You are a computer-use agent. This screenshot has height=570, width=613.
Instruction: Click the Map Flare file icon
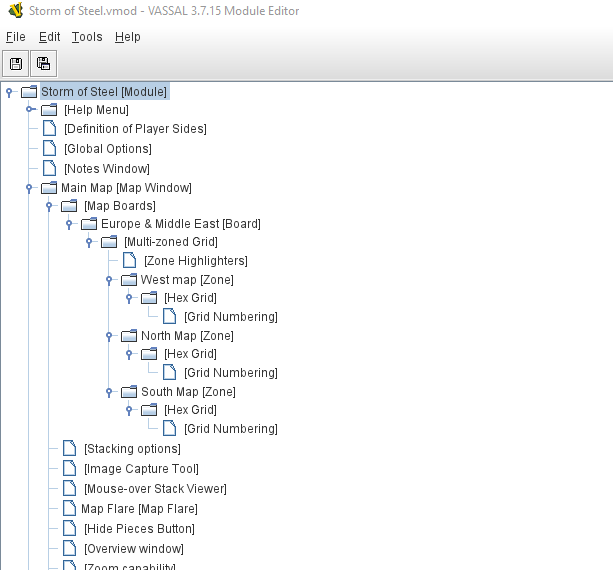pos(69,508)
